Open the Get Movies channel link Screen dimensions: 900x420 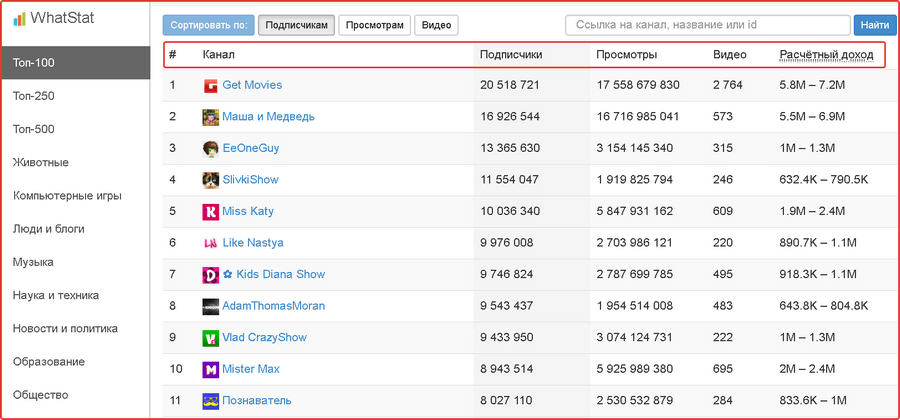(252, 85)
